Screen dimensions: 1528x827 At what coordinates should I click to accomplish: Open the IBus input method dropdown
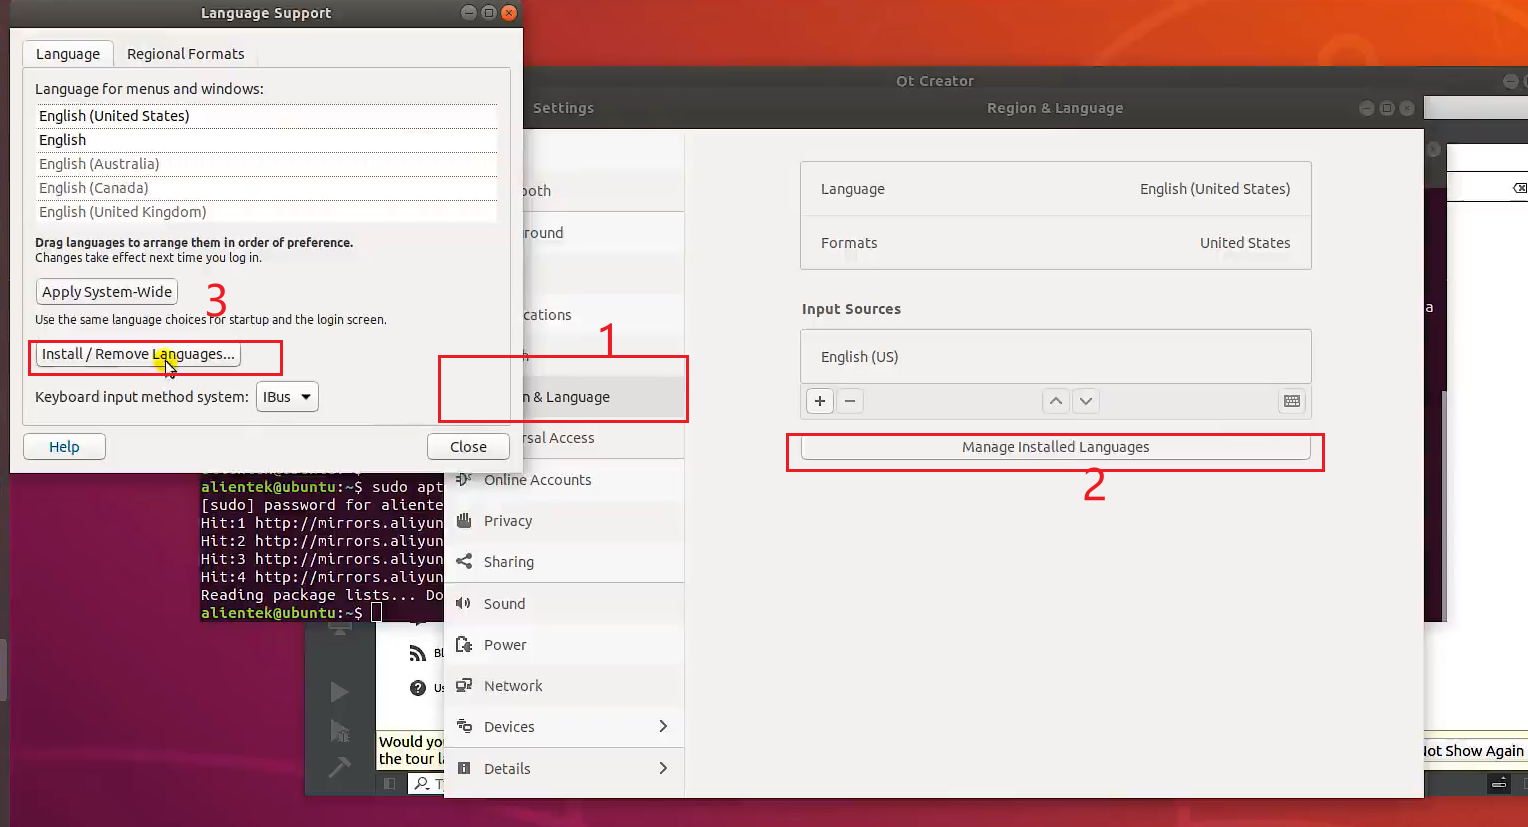click(287, 397)
